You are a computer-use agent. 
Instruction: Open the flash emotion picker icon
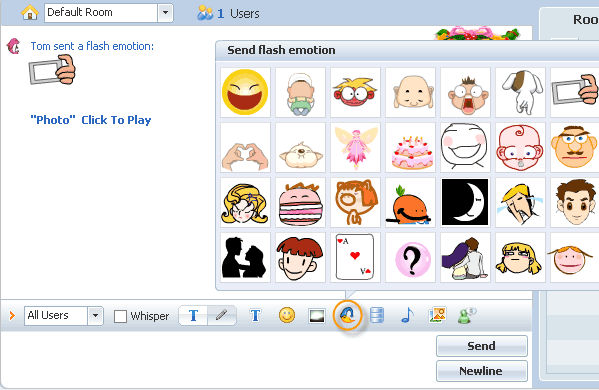[x=347, y=316]
